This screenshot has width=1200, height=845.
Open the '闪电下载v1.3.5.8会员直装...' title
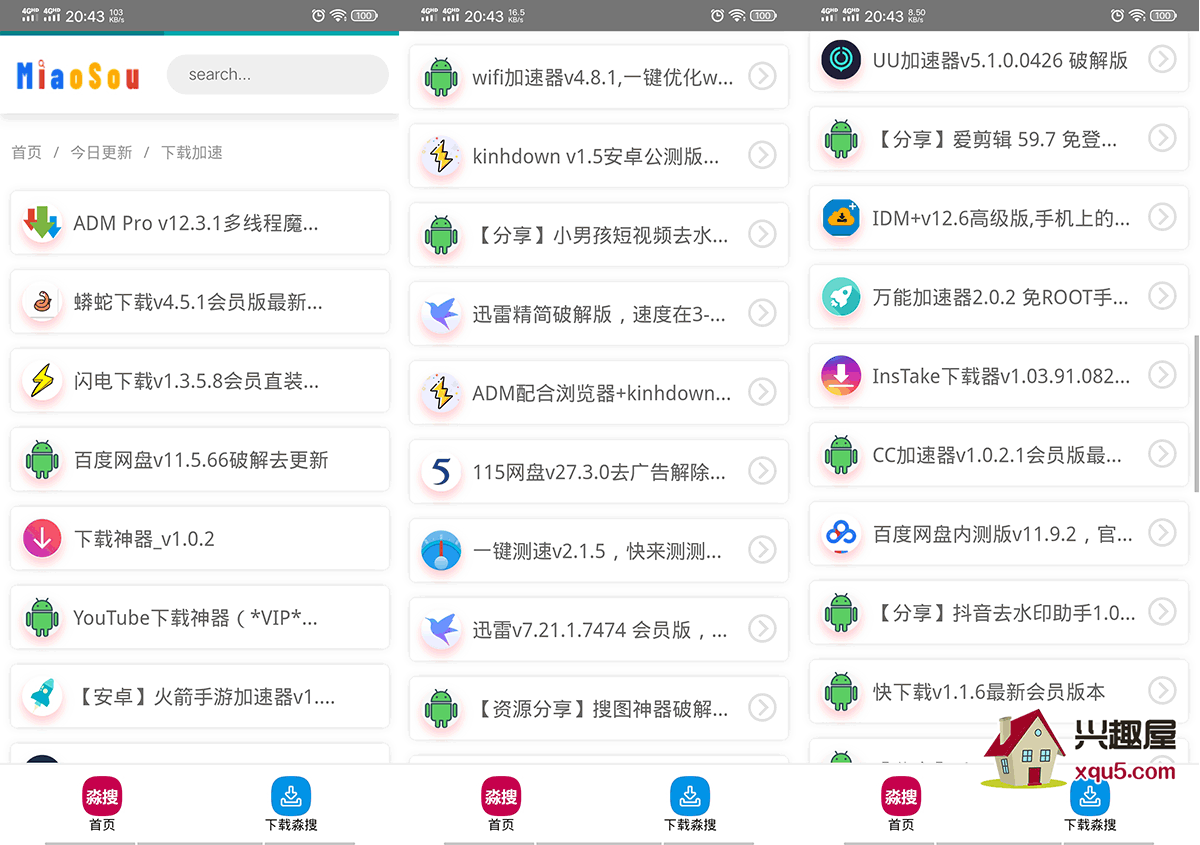[x=197, y=381]
